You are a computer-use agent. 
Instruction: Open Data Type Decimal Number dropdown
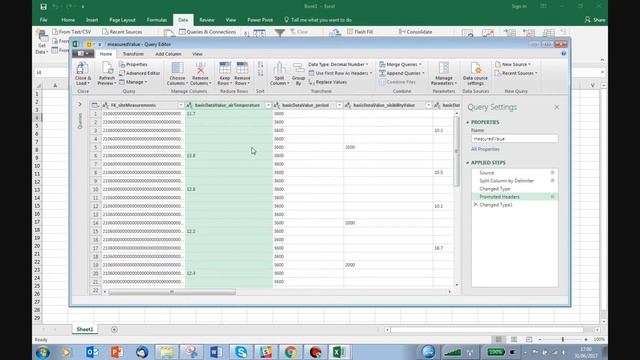(338, 64)
